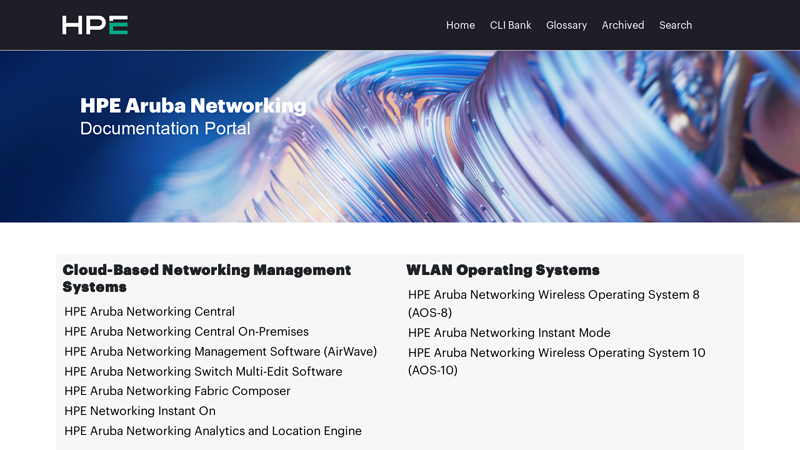Click the Cloud-Based Networking Management Systems heading
The height and width of the screenshot is (450, 800).
click(207, 278)
